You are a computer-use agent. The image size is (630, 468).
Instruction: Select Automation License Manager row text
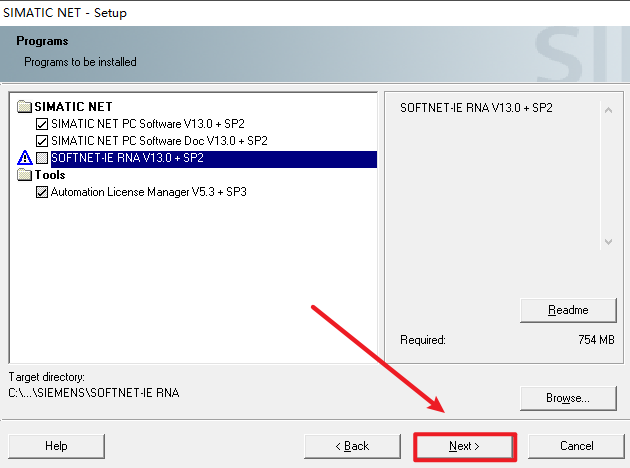[149, 192]
